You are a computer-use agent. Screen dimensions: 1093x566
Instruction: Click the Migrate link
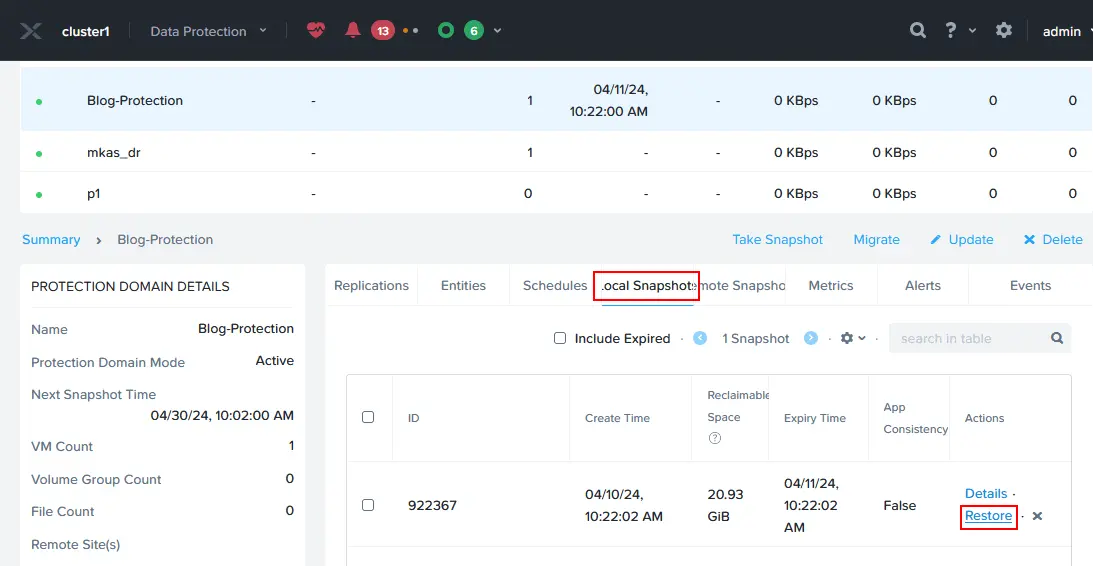[x=876, y=239]
